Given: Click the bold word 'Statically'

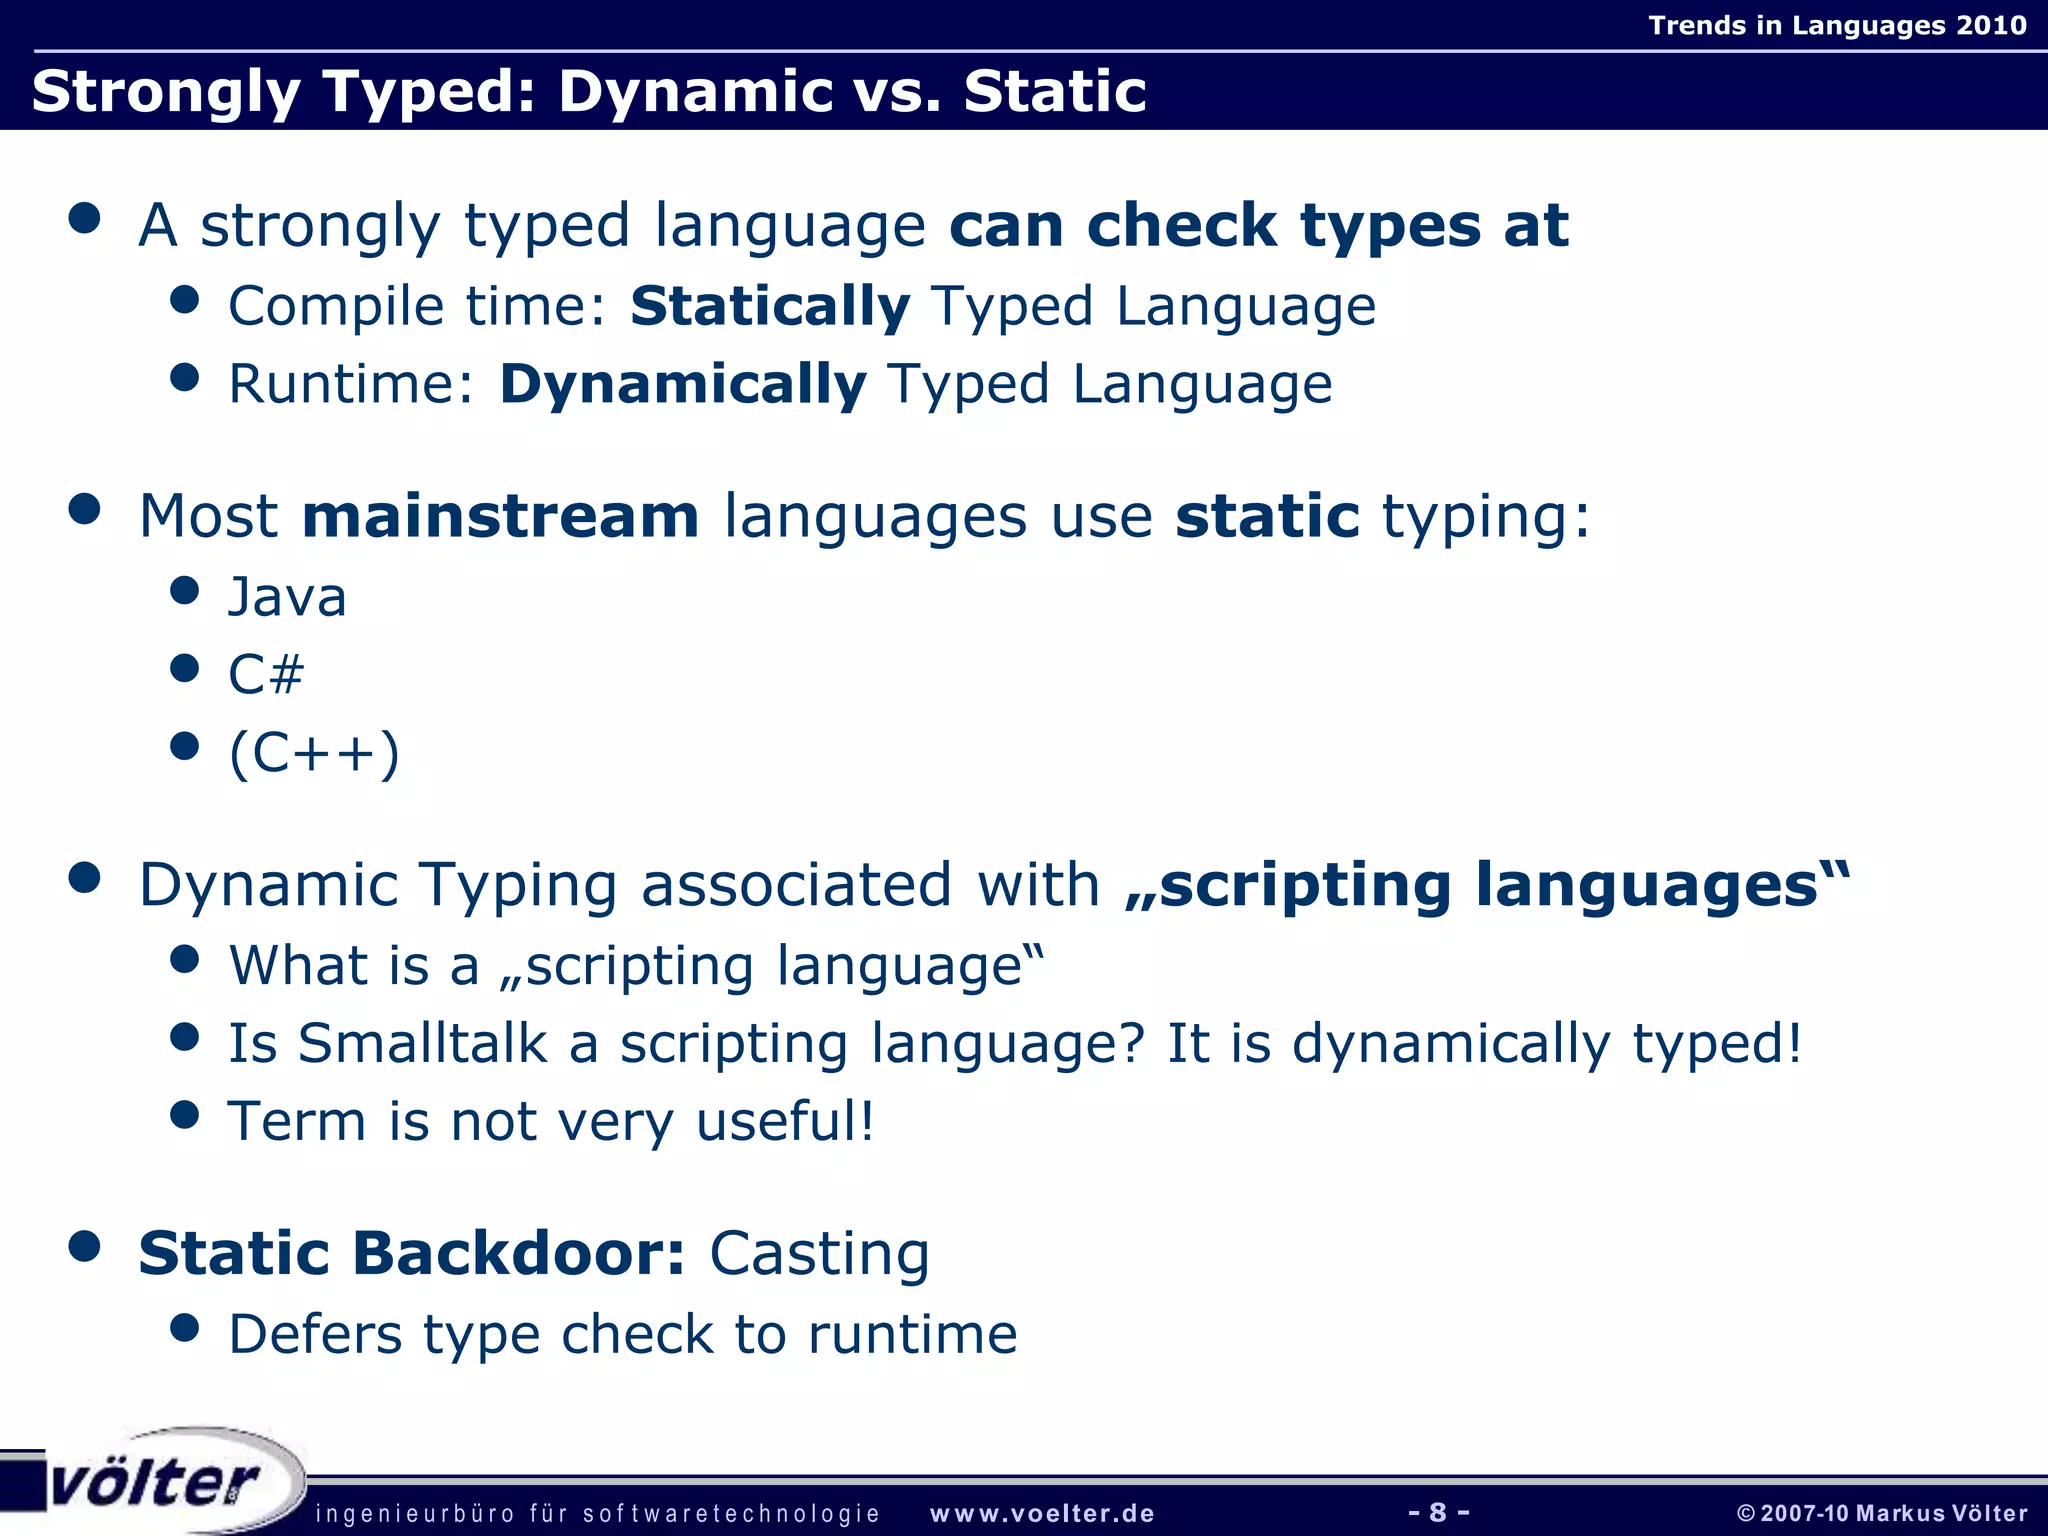Looking at the screenshot, I should click(770, 306).
